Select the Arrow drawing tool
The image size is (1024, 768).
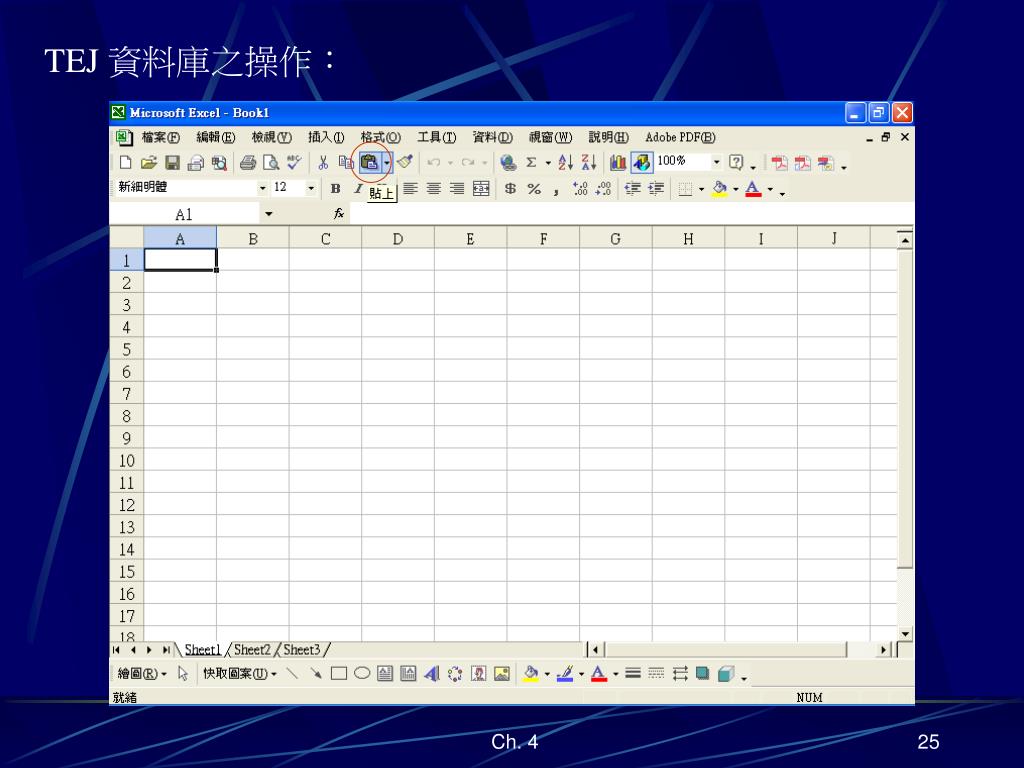315,673
